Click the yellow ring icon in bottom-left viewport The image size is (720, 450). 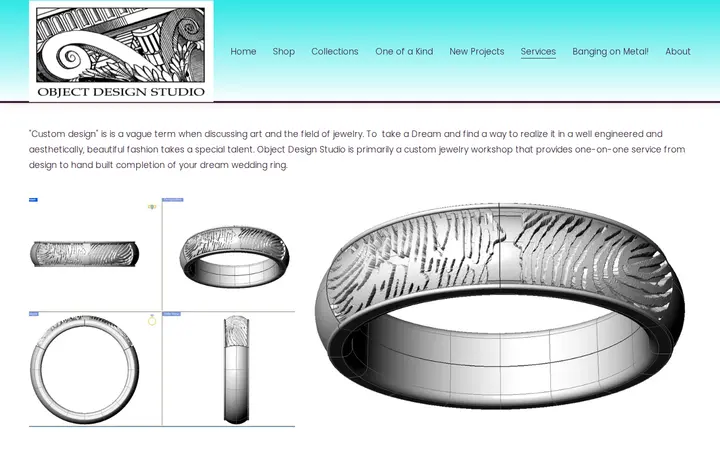pos(152,320)
